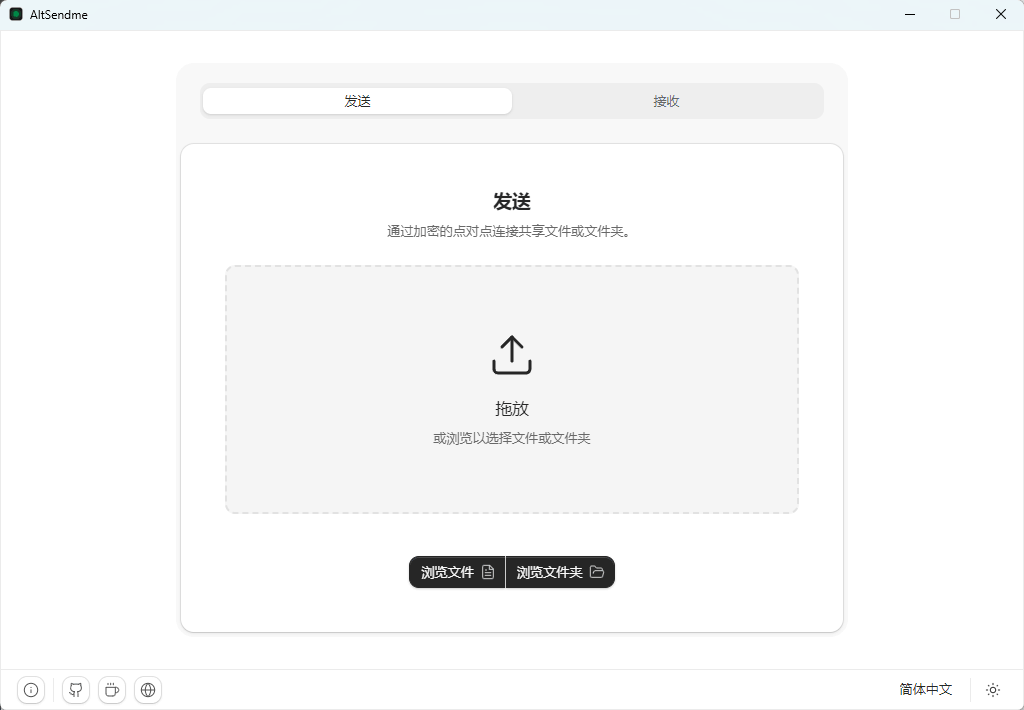Click the 拖放 label in the drop area

click(x=512, y=409)
